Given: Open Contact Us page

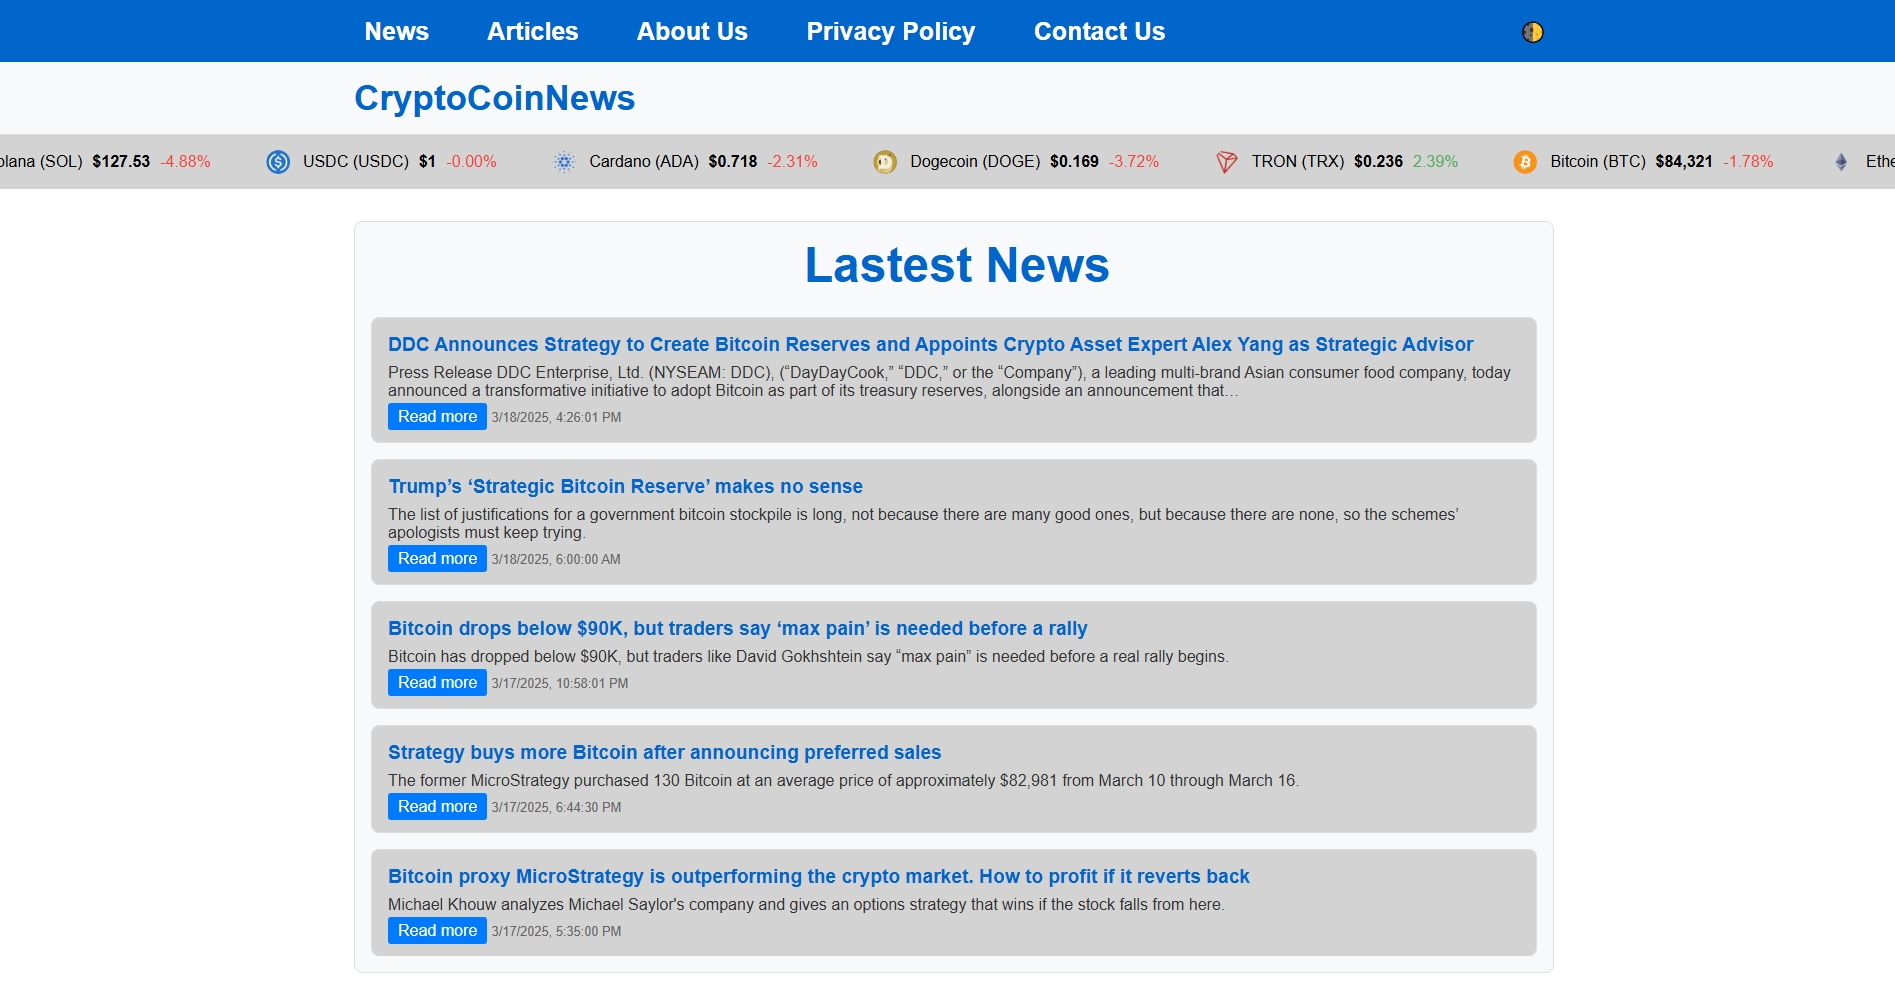Looking at the screenshot, I should [x=1099, y=31].
